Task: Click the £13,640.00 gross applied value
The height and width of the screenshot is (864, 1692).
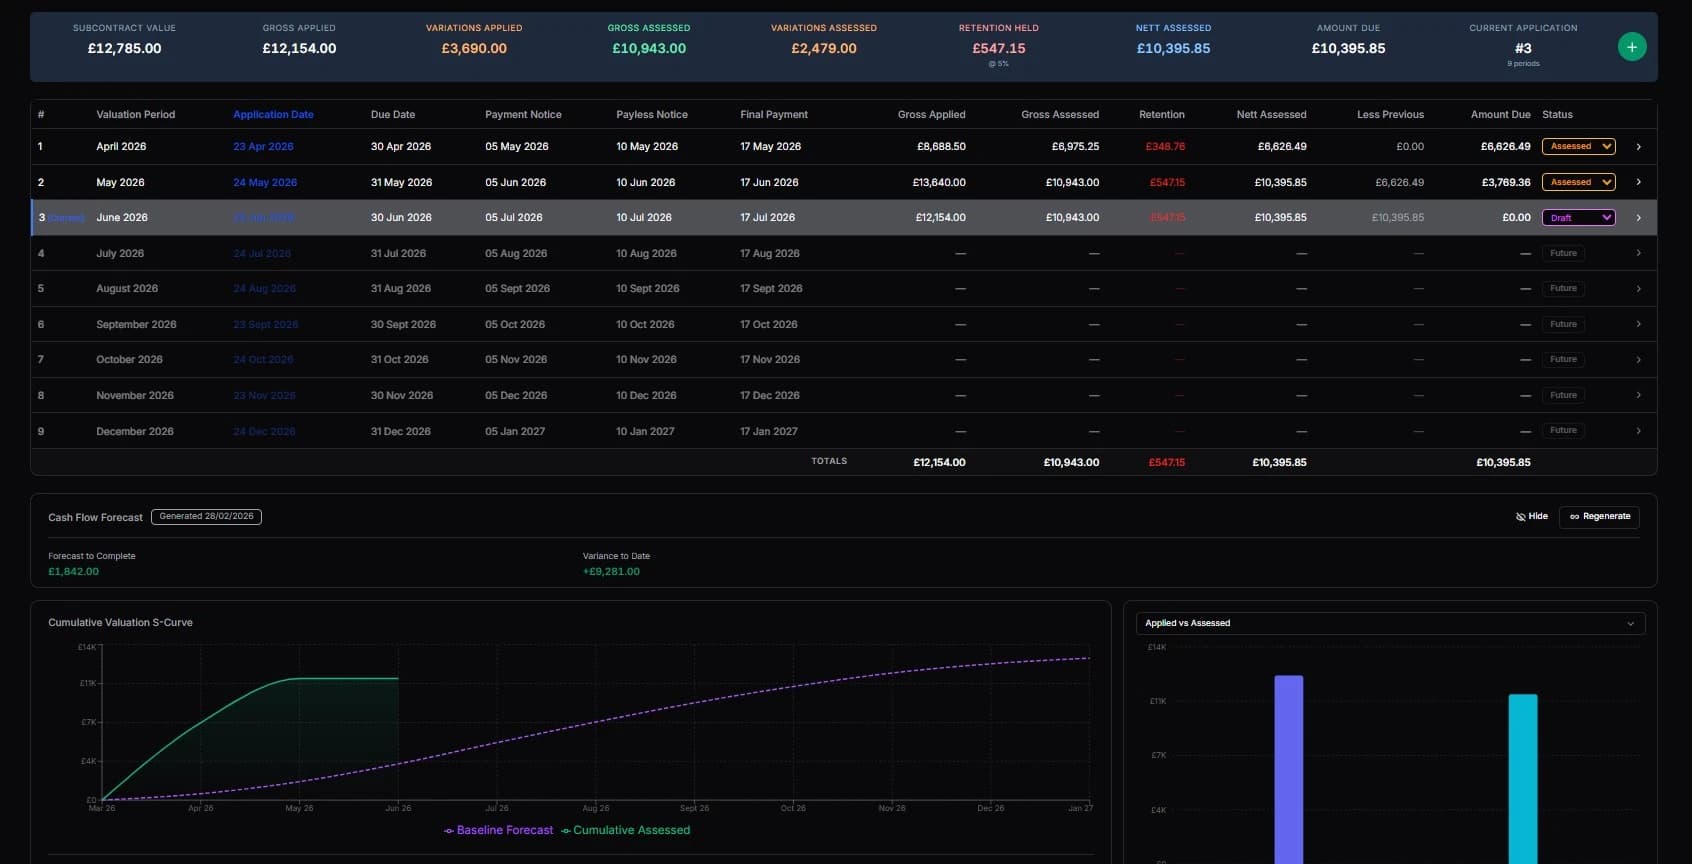Action: point(939,182)
